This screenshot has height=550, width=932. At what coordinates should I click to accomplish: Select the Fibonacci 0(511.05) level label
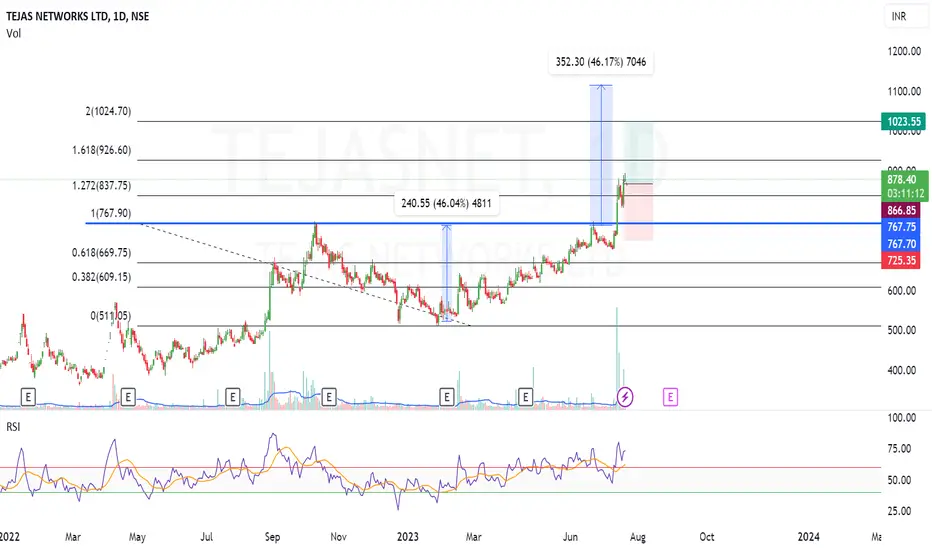[x=111, y=316]
